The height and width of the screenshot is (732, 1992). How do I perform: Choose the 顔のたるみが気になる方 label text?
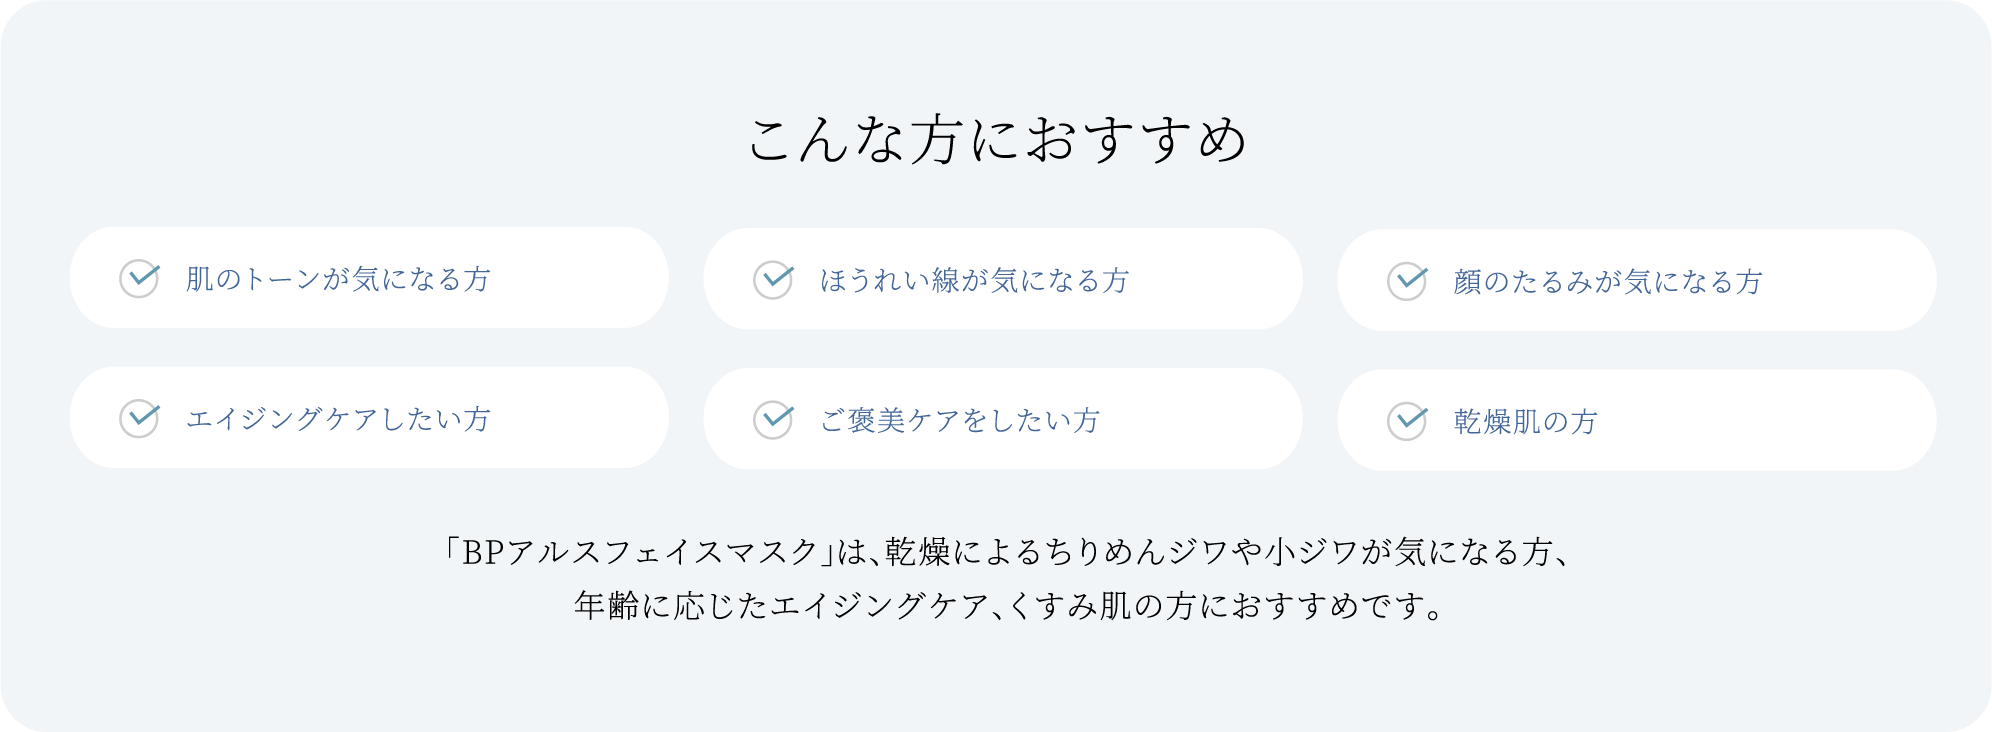click(x=1607, y=282)
